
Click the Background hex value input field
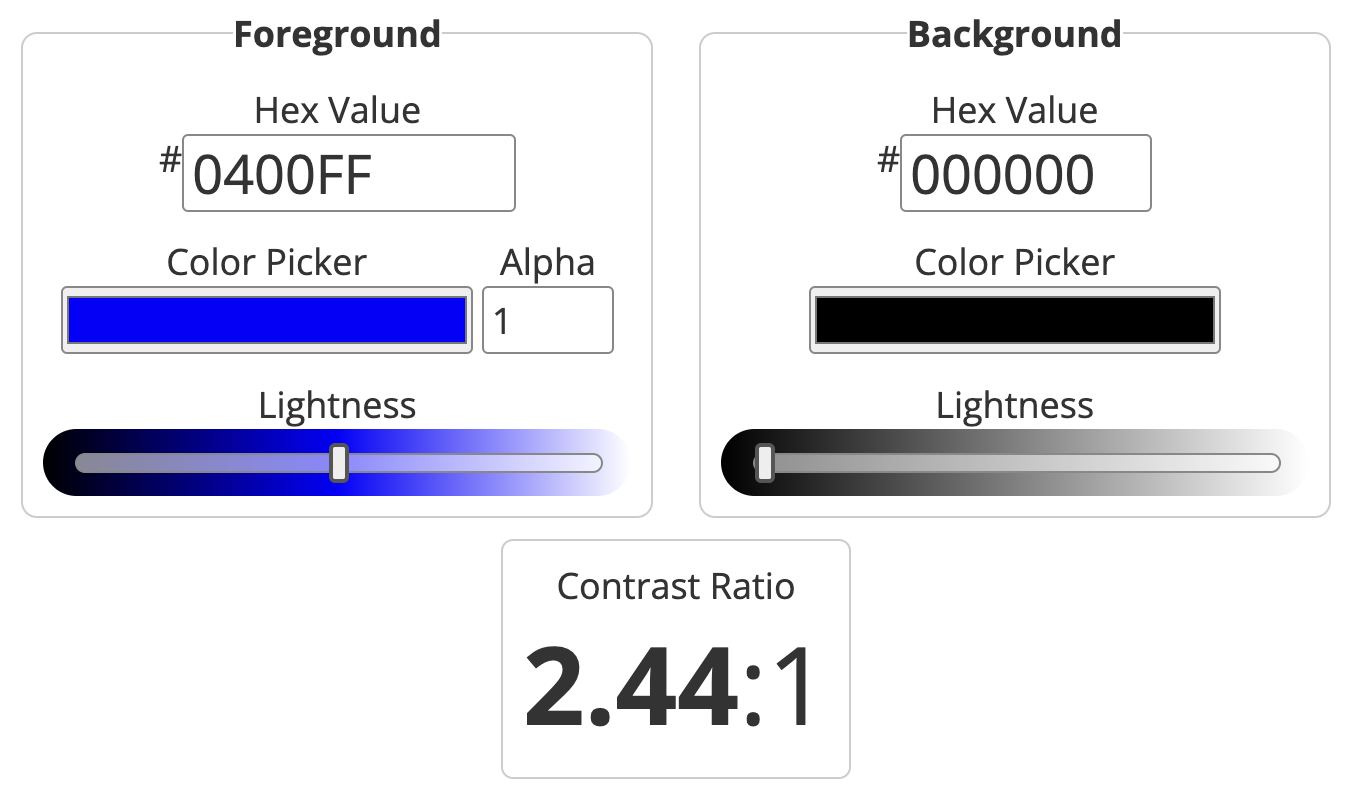(x=1025, y=174)
